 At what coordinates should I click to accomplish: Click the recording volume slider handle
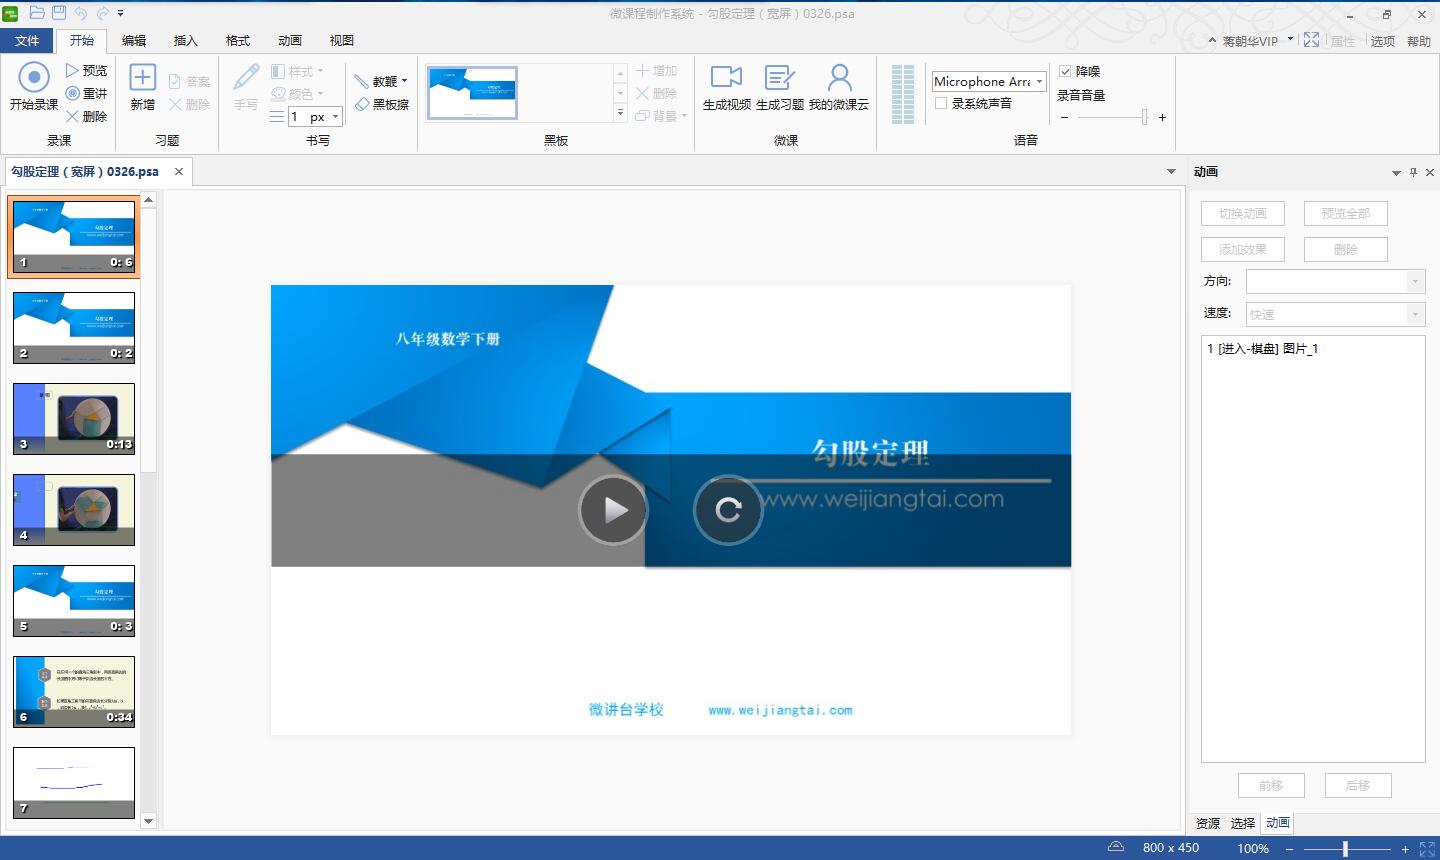1144,117
